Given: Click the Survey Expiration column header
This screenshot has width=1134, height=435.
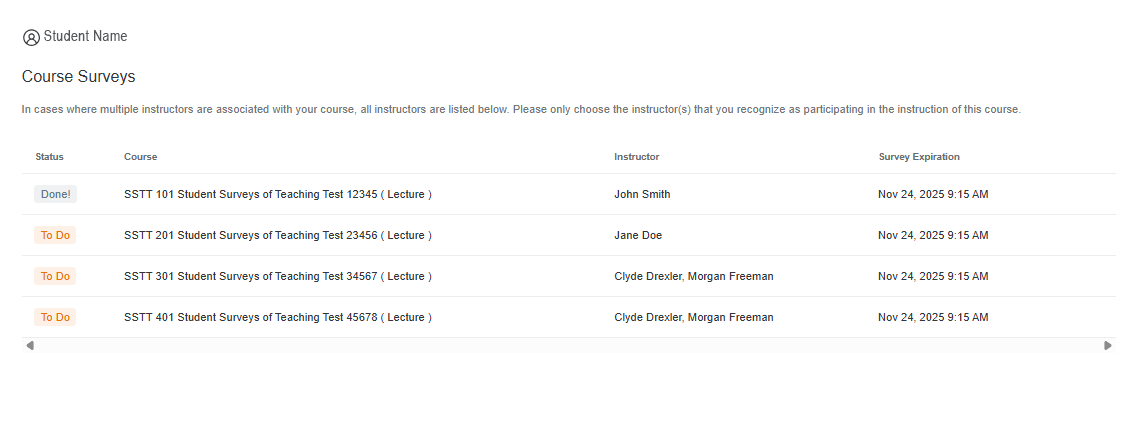Looking at the screenshot, I should pos(919,157).
